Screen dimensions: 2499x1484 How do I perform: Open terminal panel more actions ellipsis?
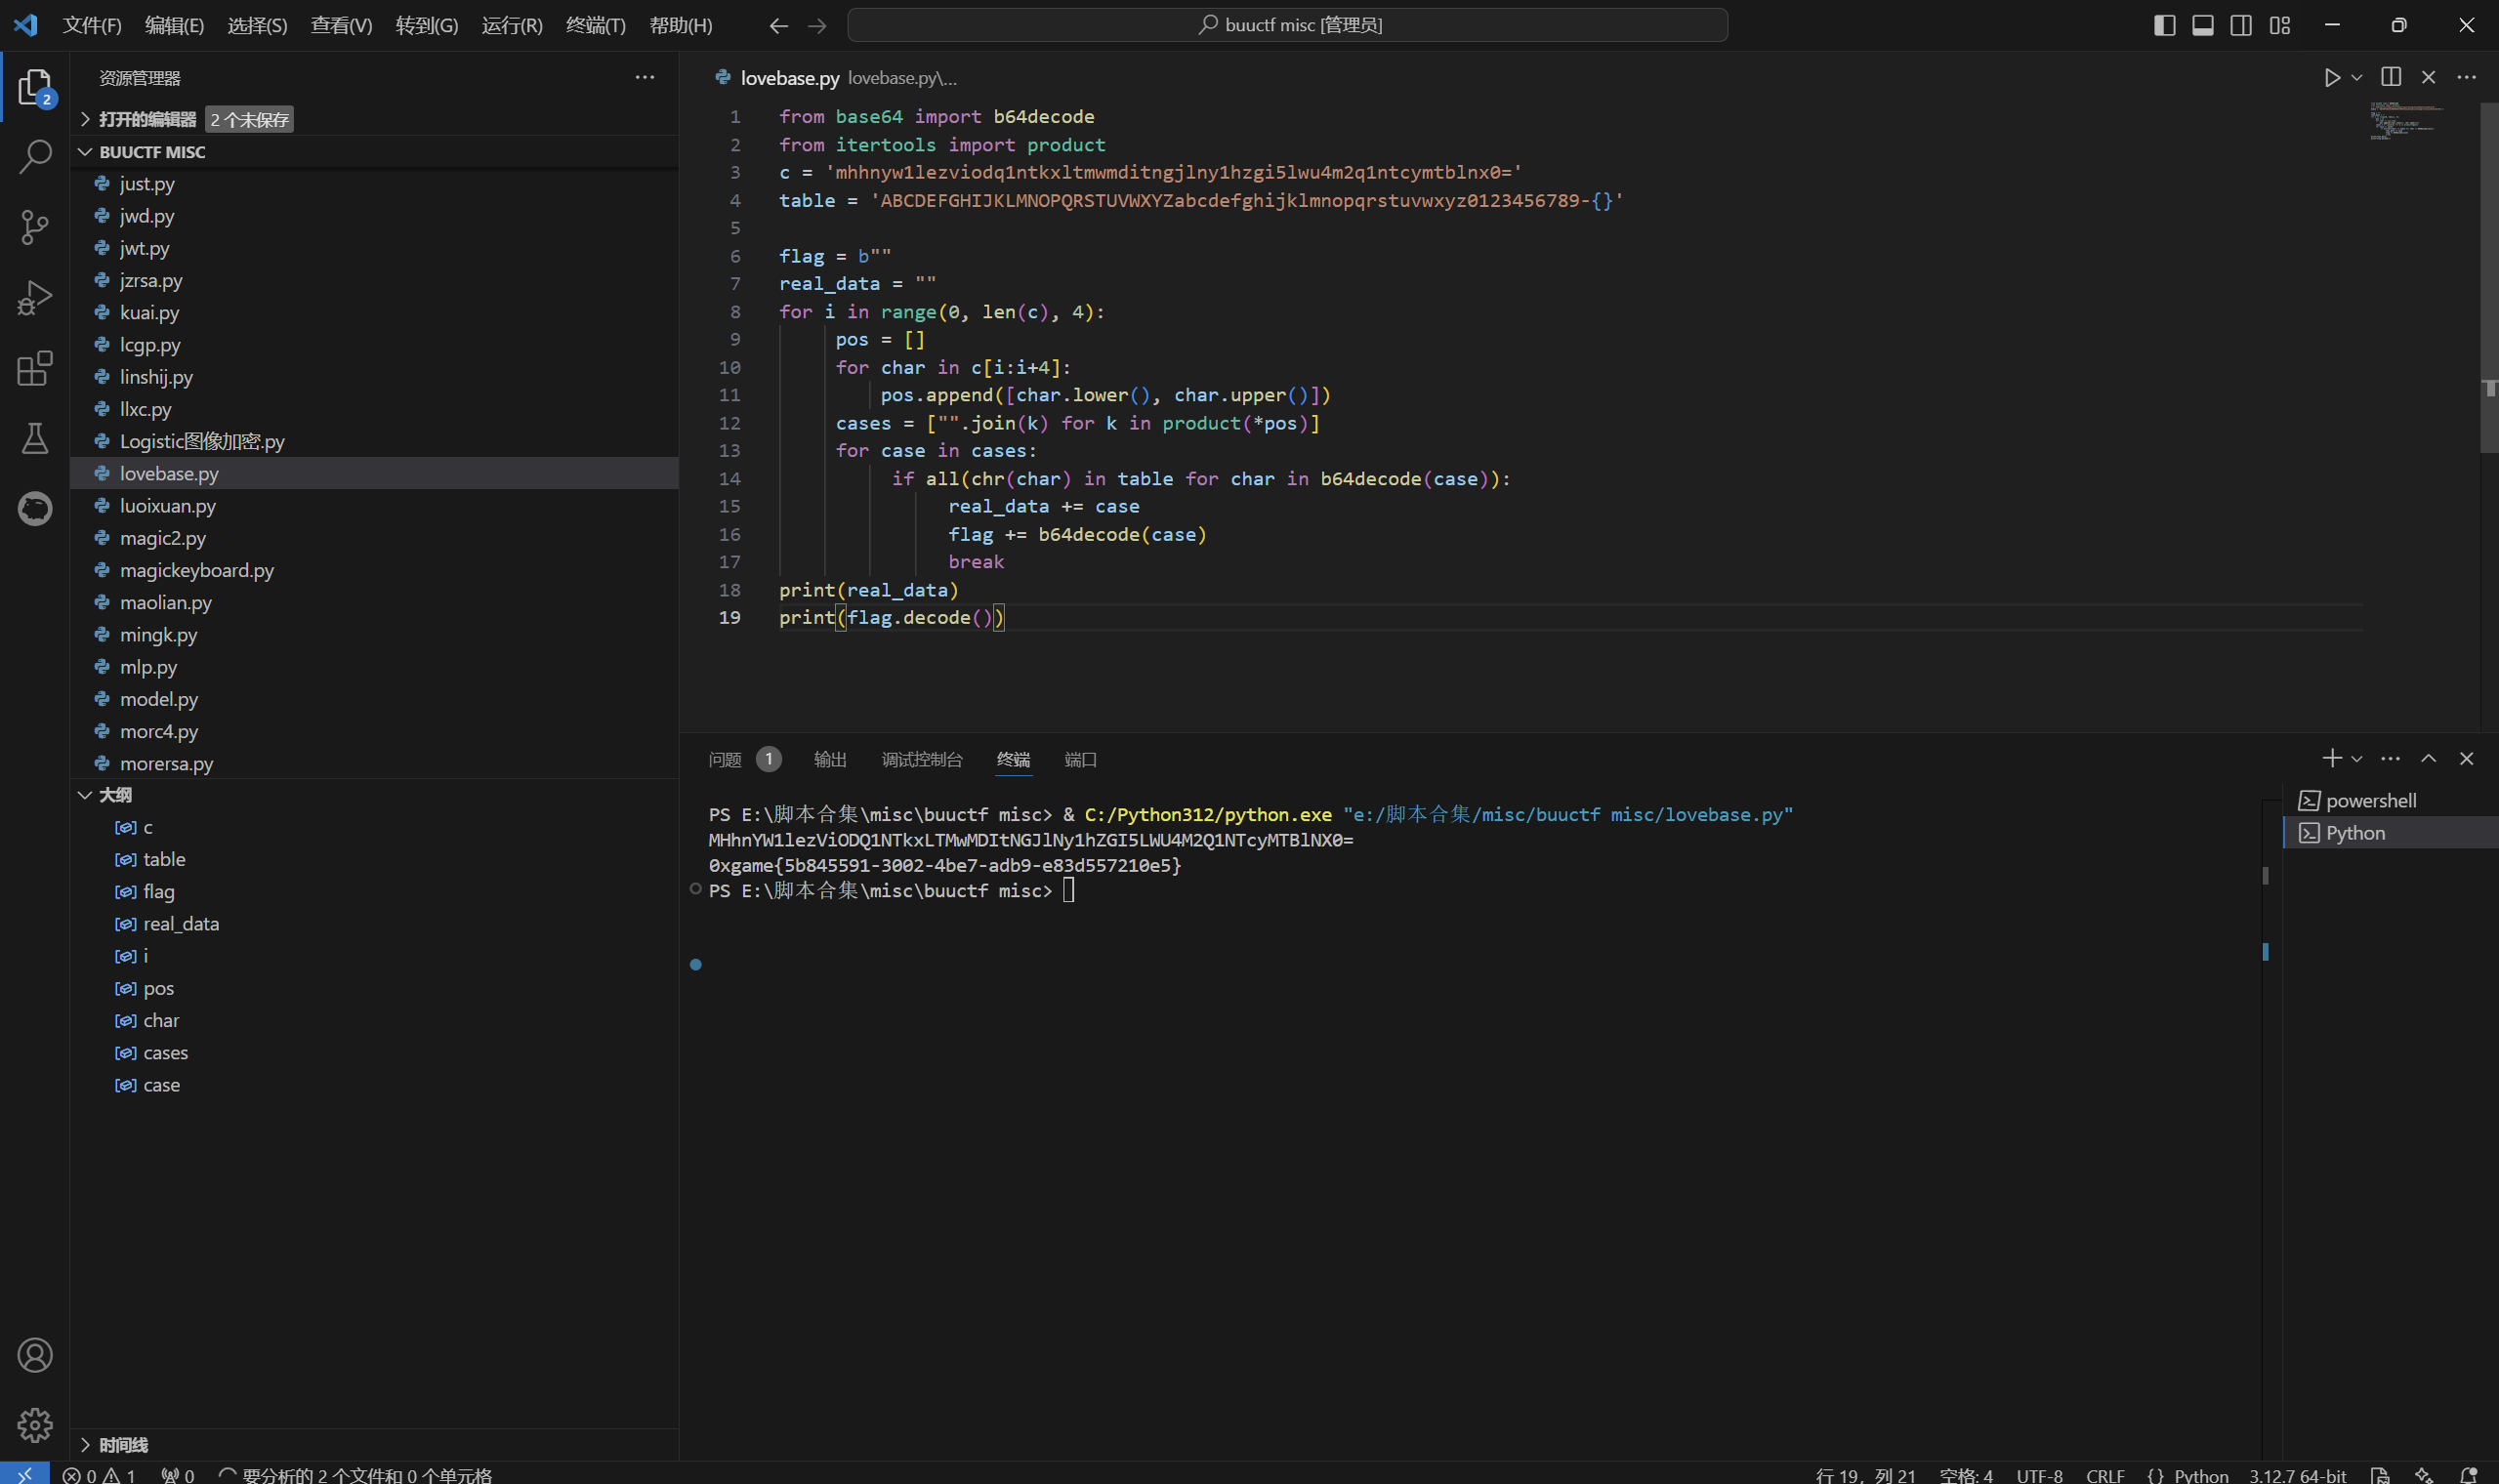pyautogui.click(x=2390, y=758)
